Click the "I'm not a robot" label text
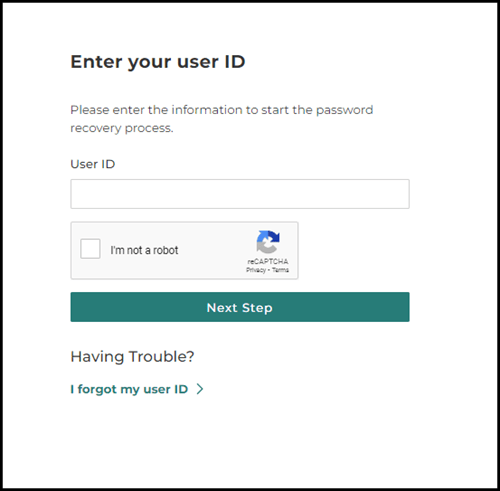Screen dimensions: 500x491 pyautogui.click(x=144, y=250)
